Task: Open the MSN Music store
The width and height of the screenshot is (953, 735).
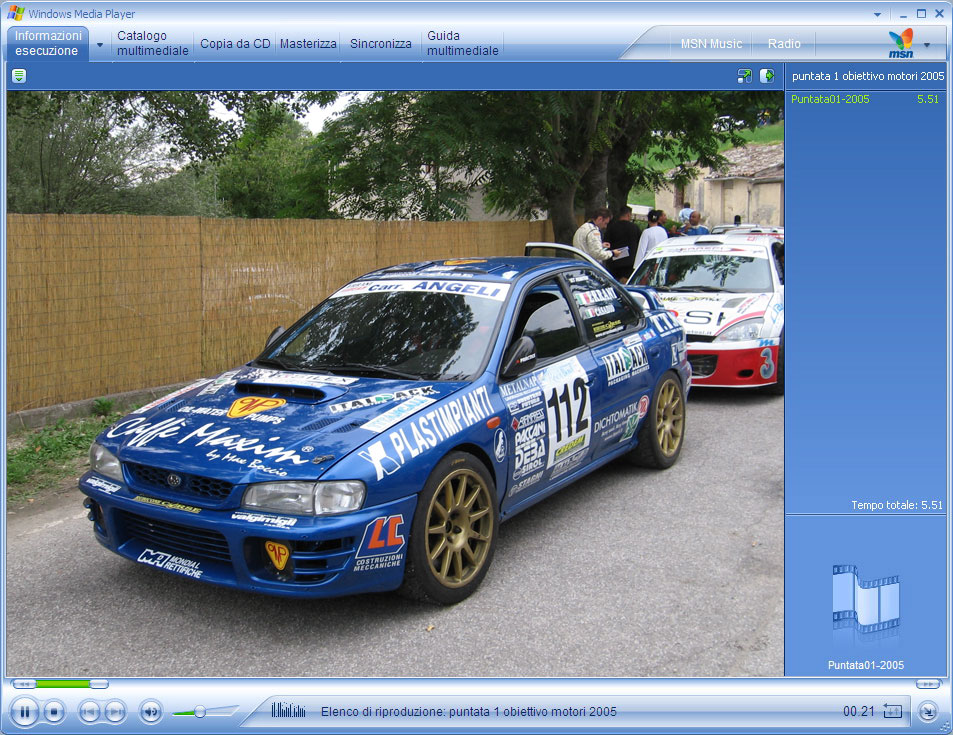Action: click(711, 44)
